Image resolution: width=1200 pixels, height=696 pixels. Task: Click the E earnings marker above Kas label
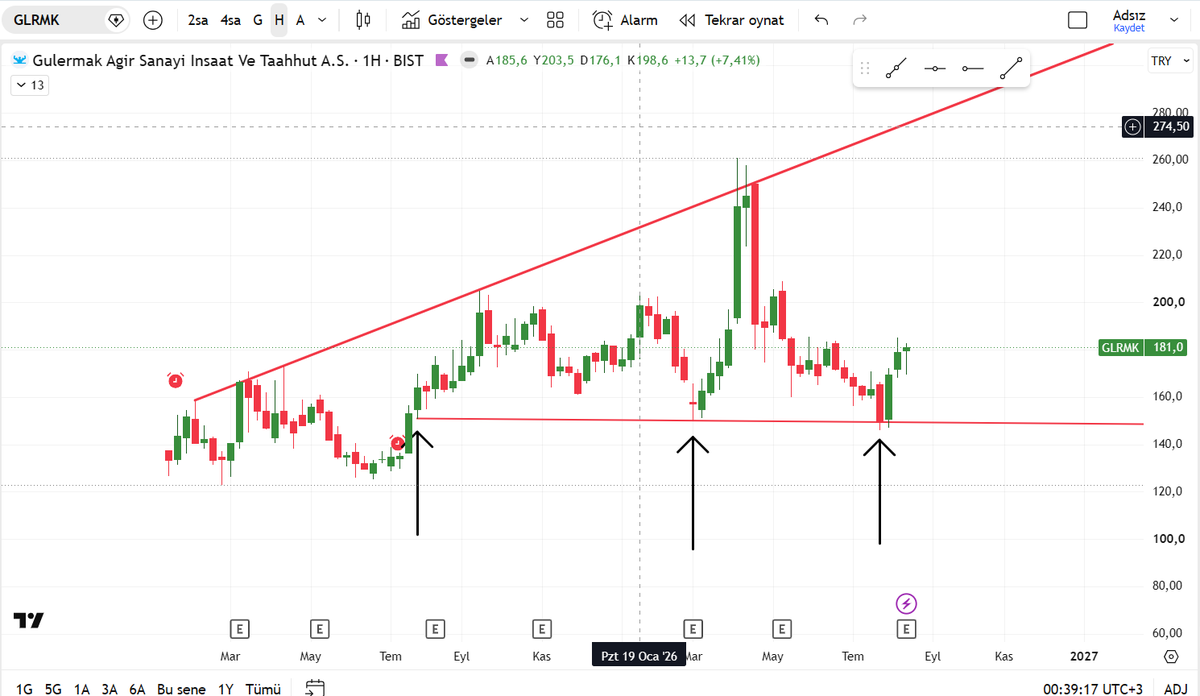541,629
